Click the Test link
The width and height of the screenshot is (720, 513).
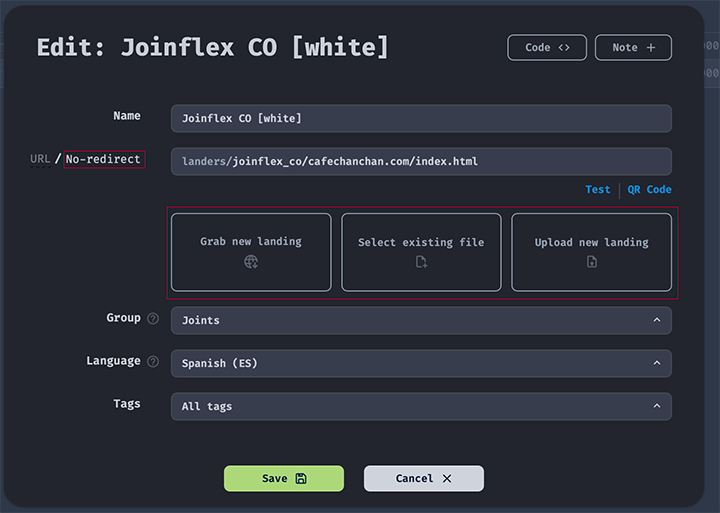click(597, 190)
